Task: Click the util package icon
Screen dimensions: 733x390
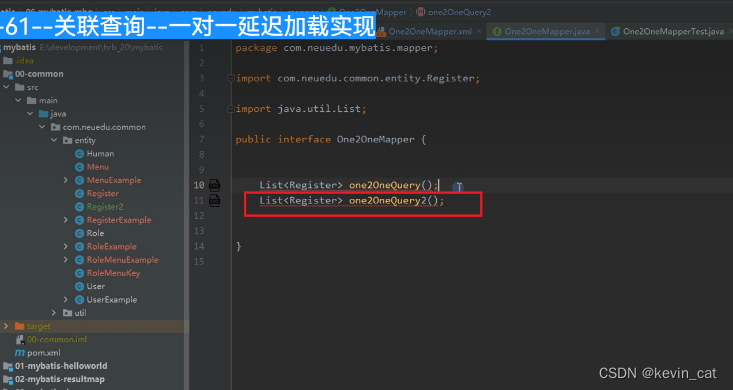Action: coord(68,313)
